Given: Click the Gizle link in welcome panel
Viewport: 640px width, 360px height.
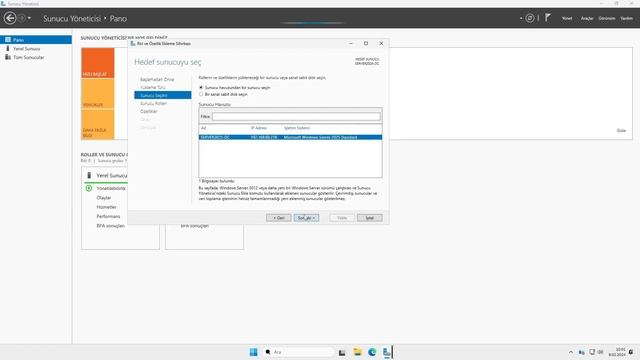Looking at the screenshot, I should coord(621,131).
